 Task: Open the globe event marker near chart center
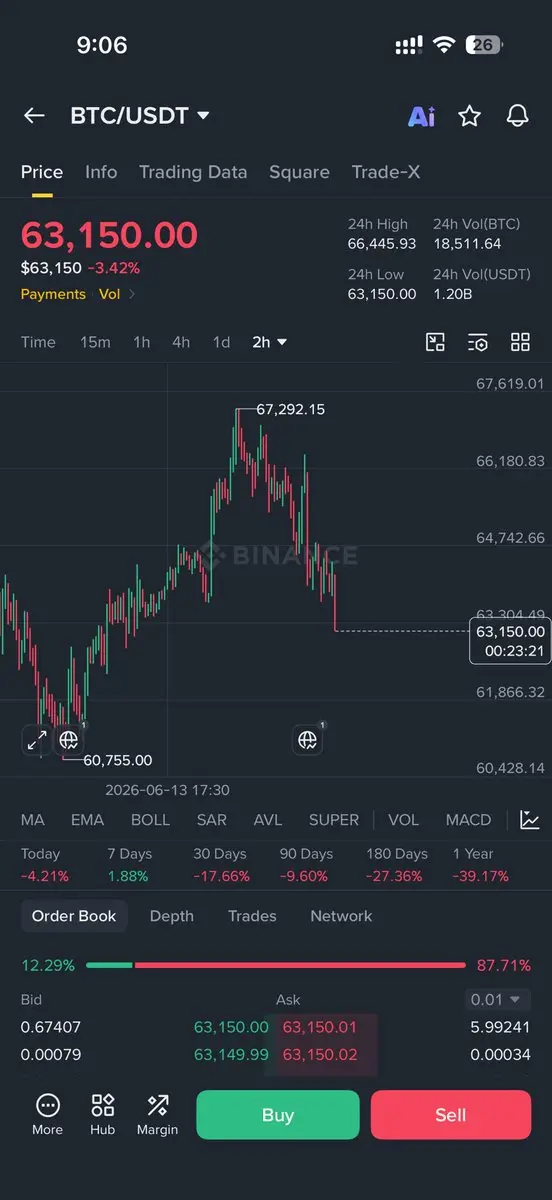(308, 740)
